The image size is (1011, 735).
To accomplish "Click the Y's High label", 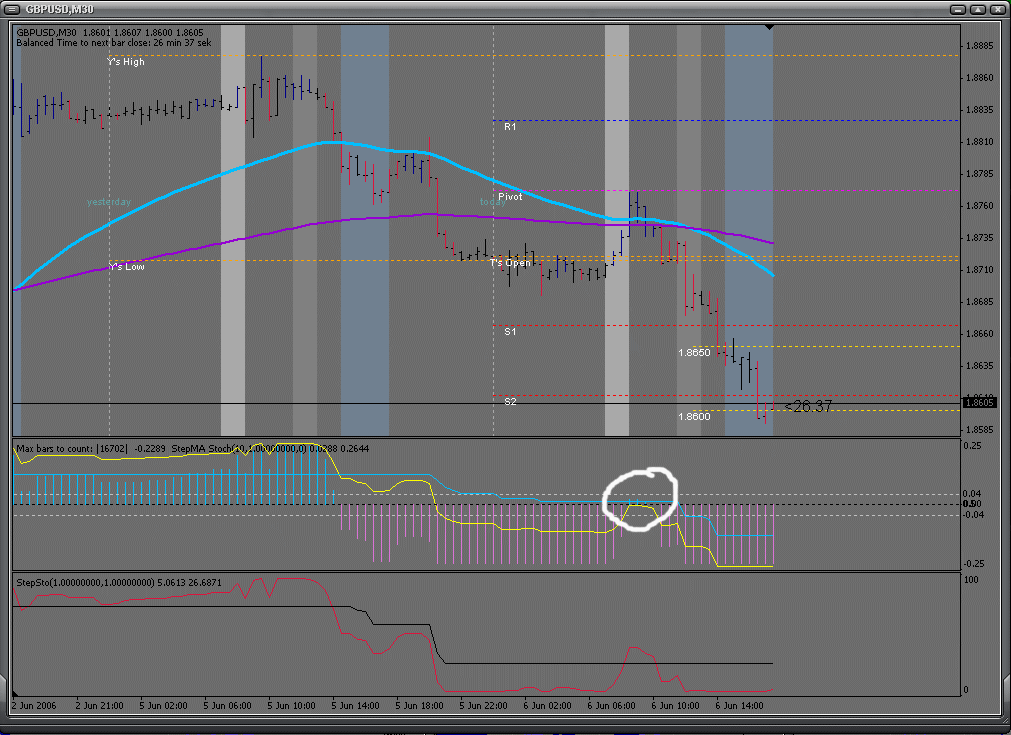I will click(126, 62).
